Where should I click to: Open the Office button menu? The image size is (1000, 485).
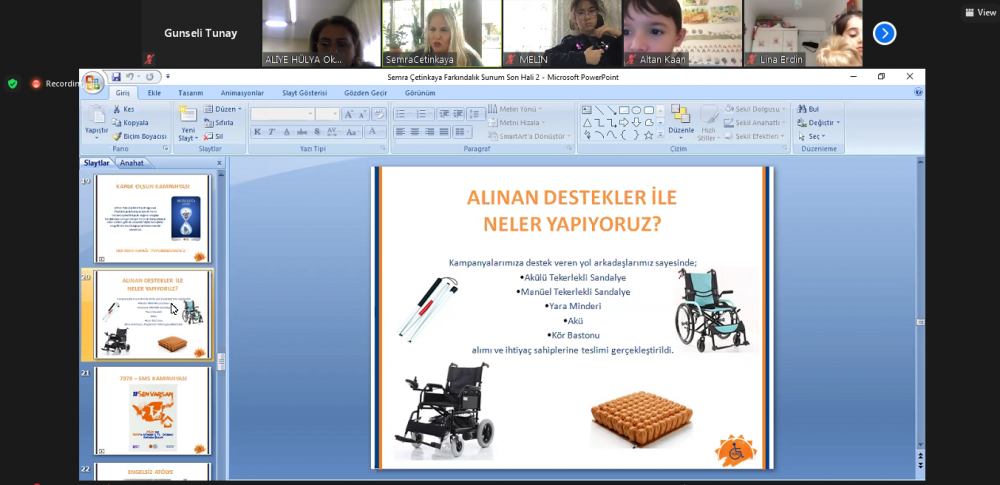point(92,82)
